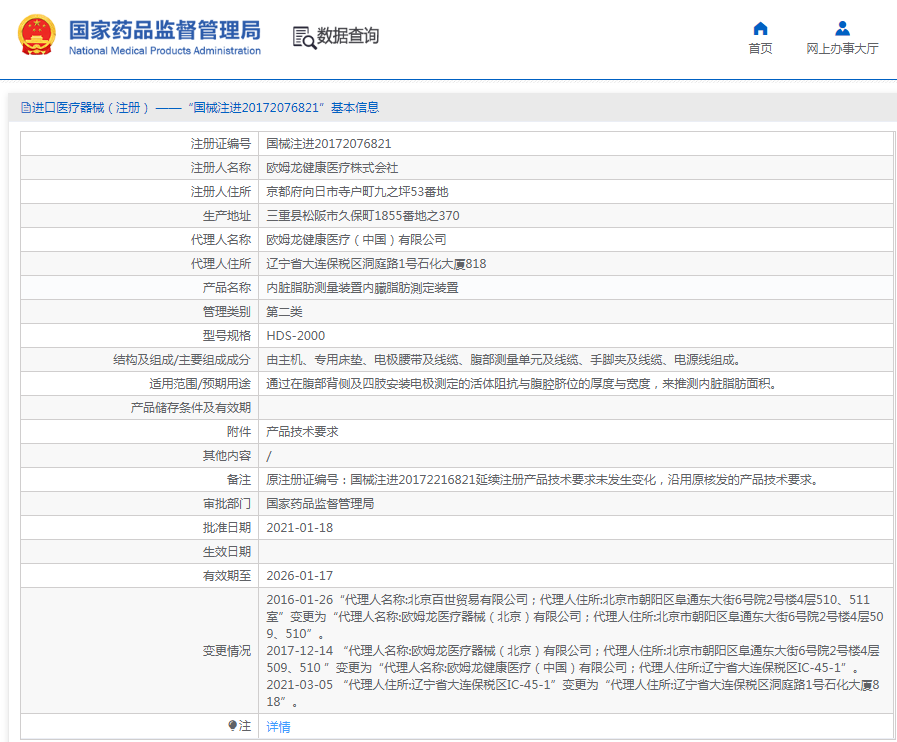Click the expiry date 2026-01-17 cell
This screenshot has width=897, height=742.
pos(299,576)
